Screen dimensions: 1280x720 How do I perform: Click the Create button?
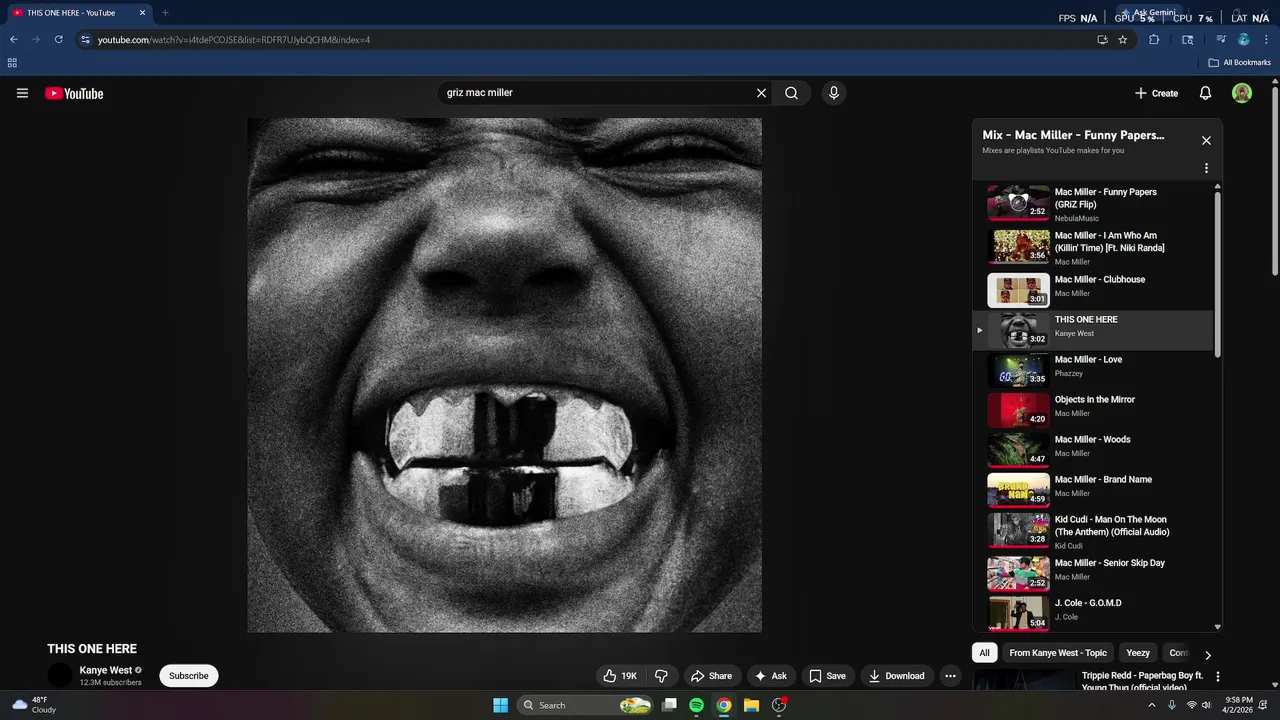(1156, 93)
